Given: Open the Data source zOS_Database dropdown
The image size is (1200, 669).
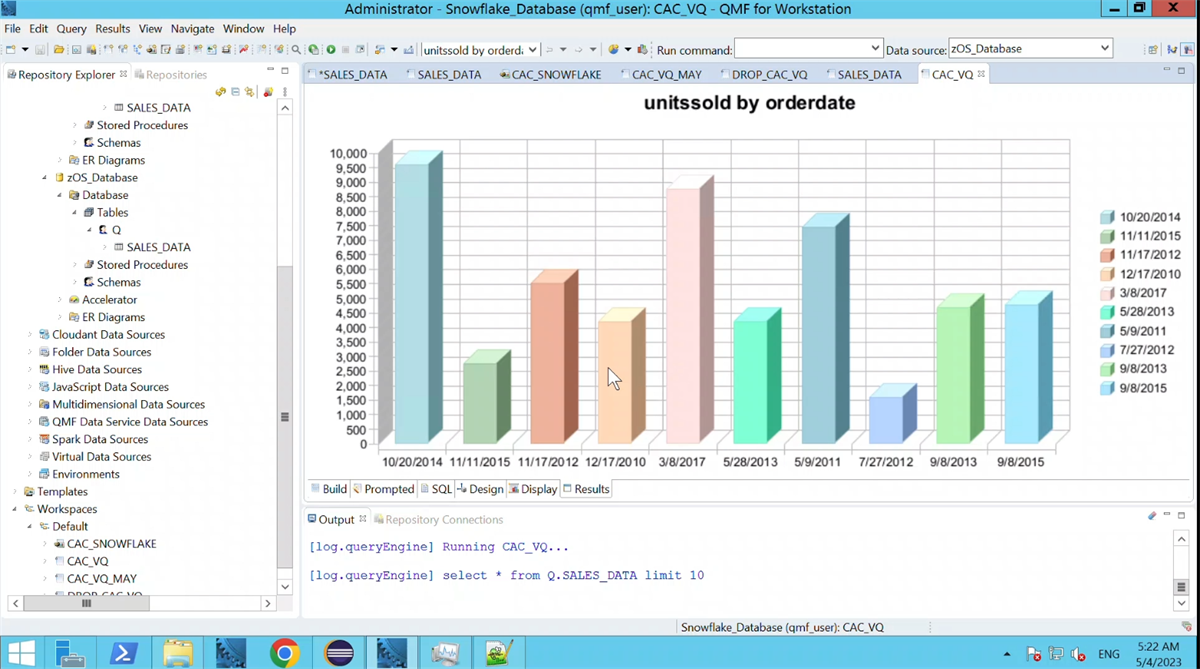Looking at the screenshot, I should click(1104, 48).
